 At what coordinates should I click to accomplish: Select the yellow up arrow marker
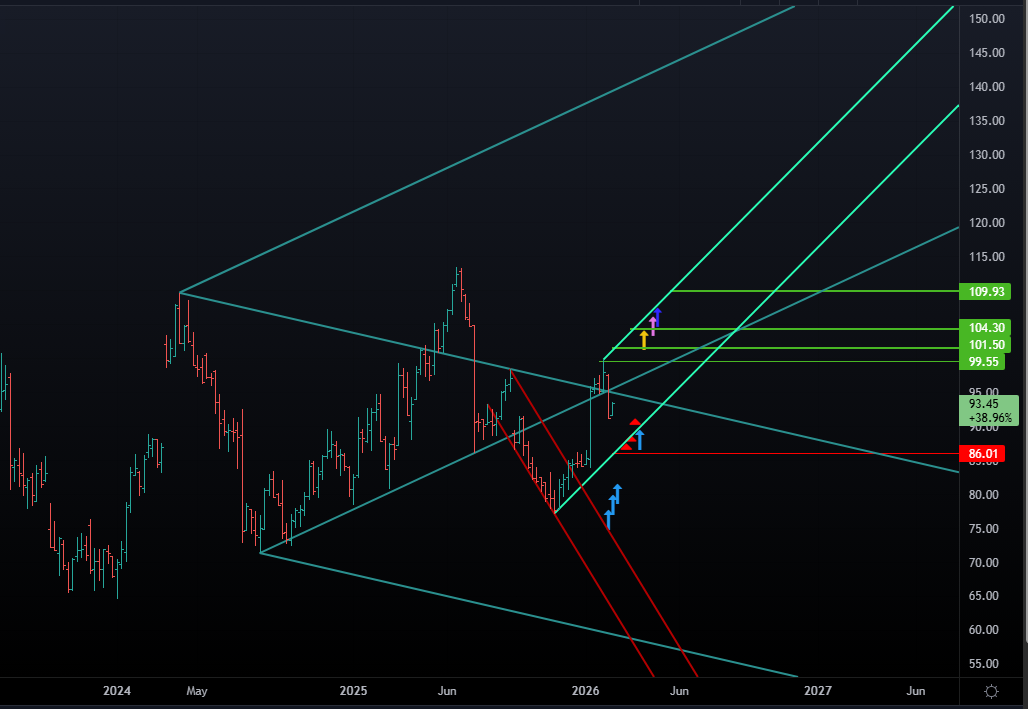[x=644, y=339]
